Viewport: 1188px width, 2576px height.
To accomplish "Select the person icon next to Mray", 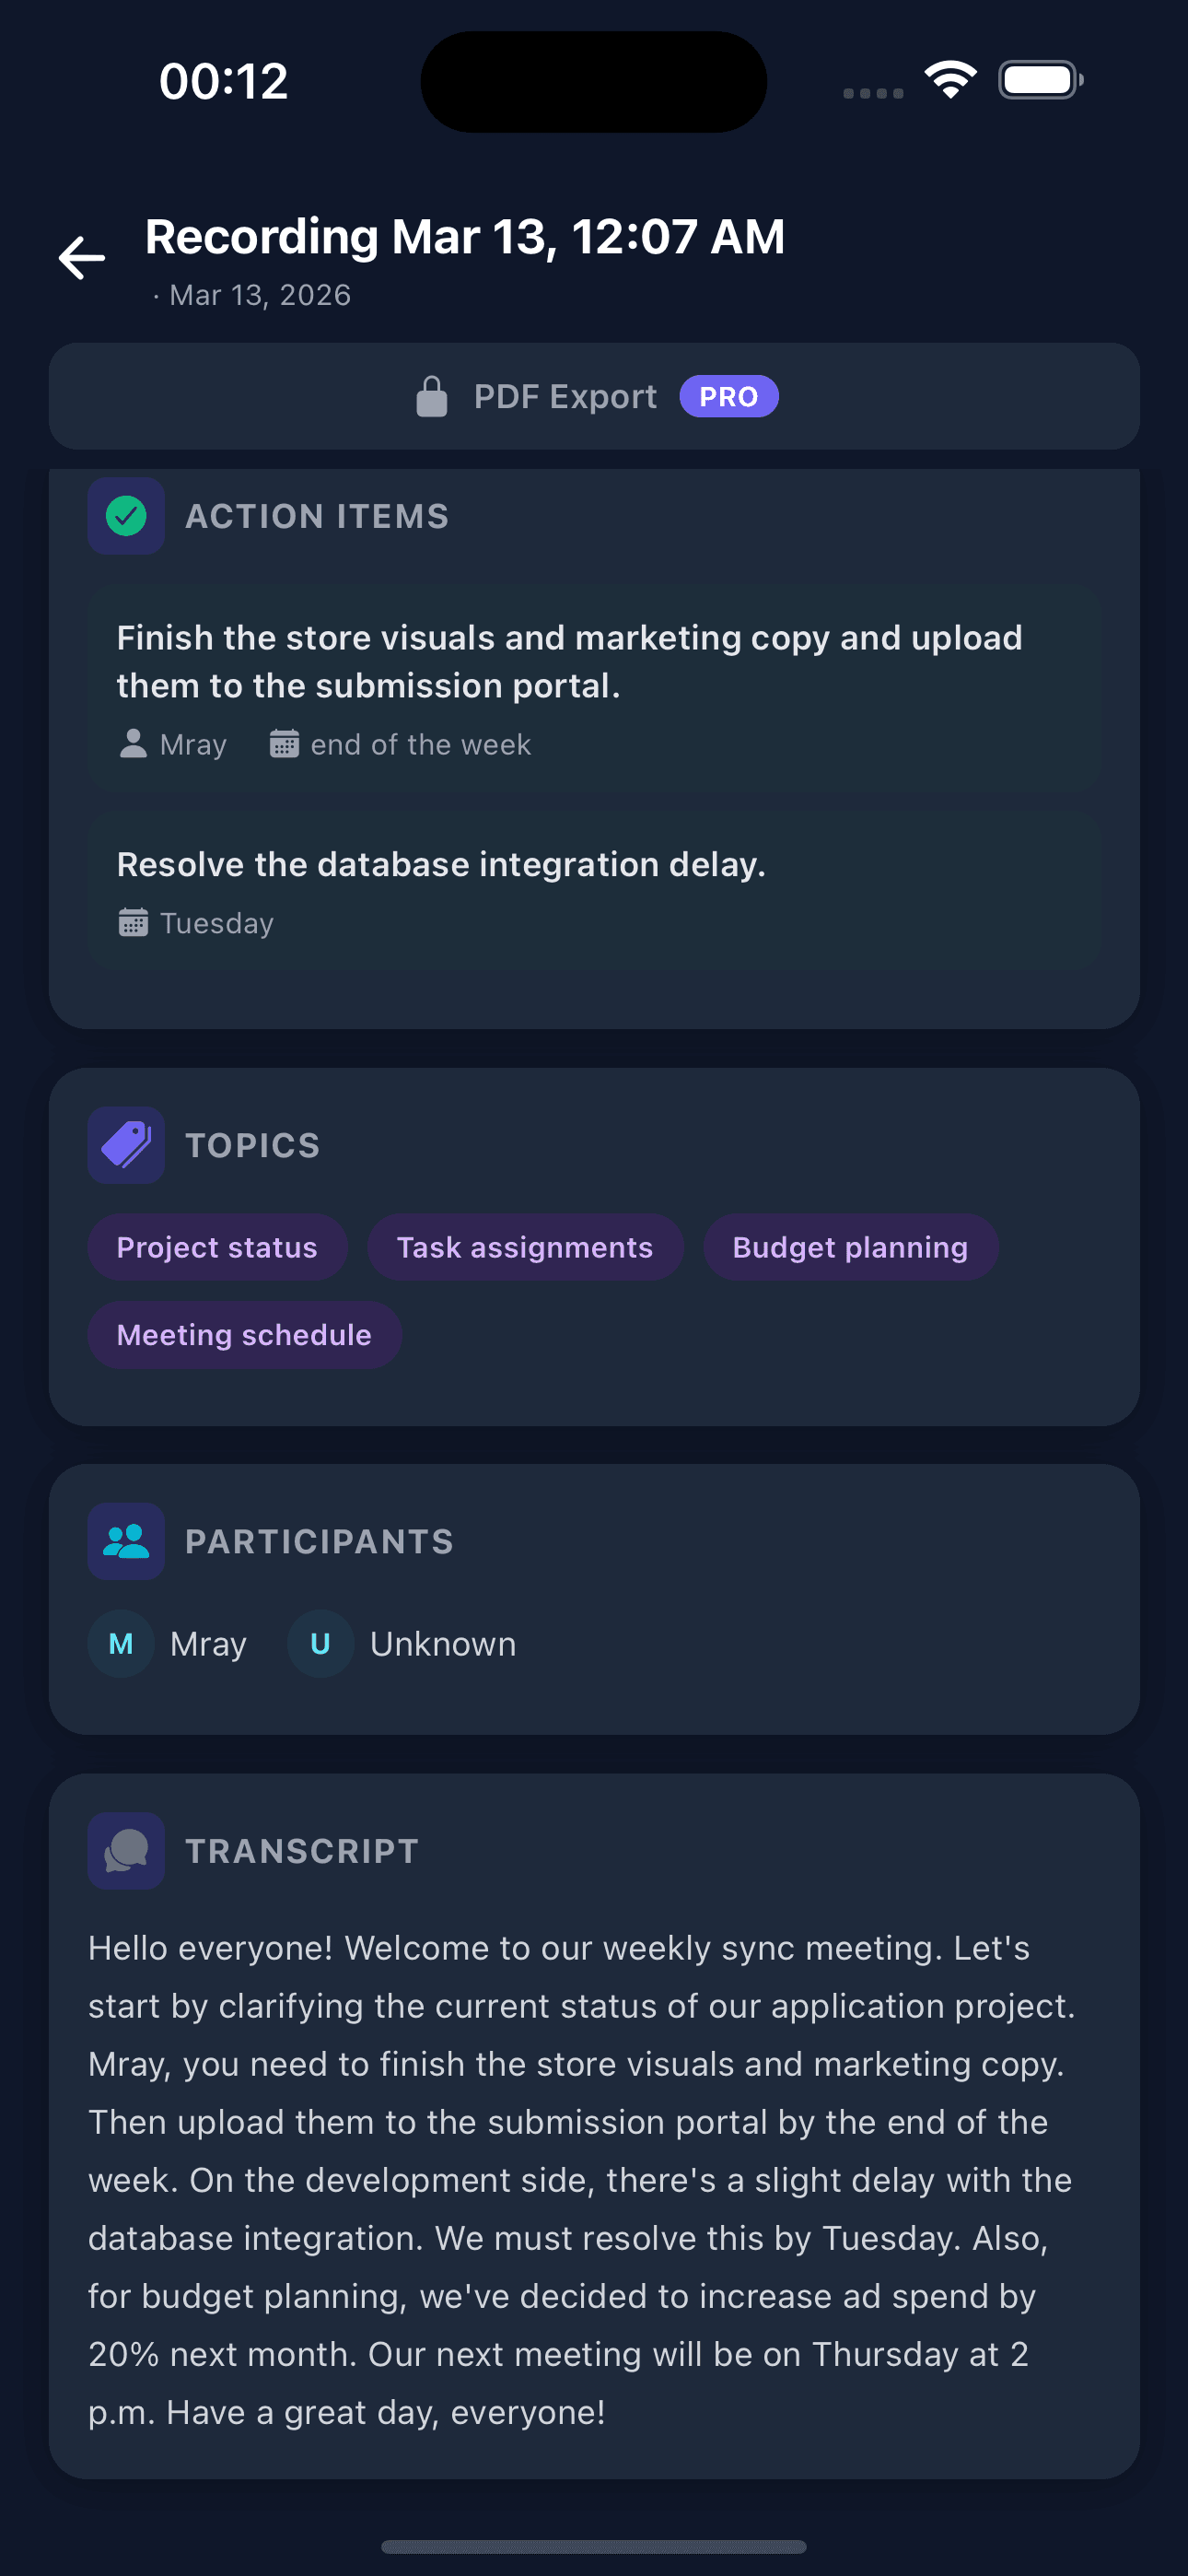I will [131, 743].
